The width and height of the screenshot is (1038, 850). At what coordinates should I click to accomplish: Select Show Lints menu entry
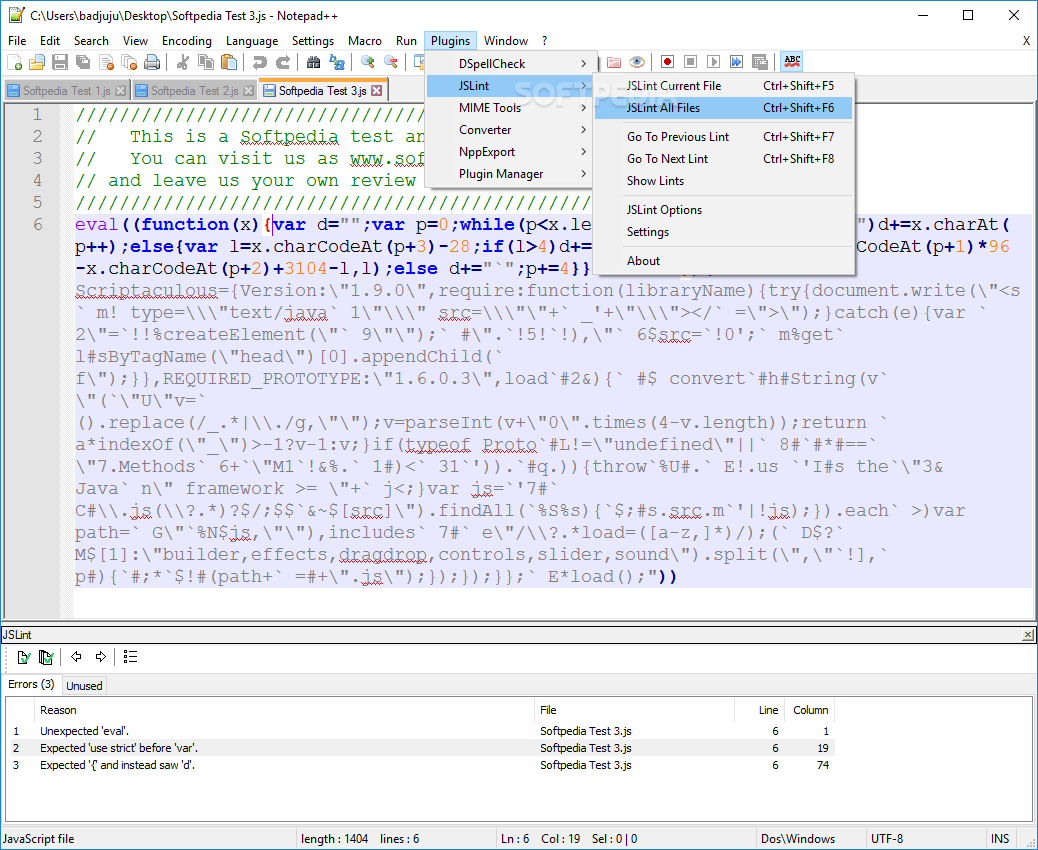(x=724, y=181)
